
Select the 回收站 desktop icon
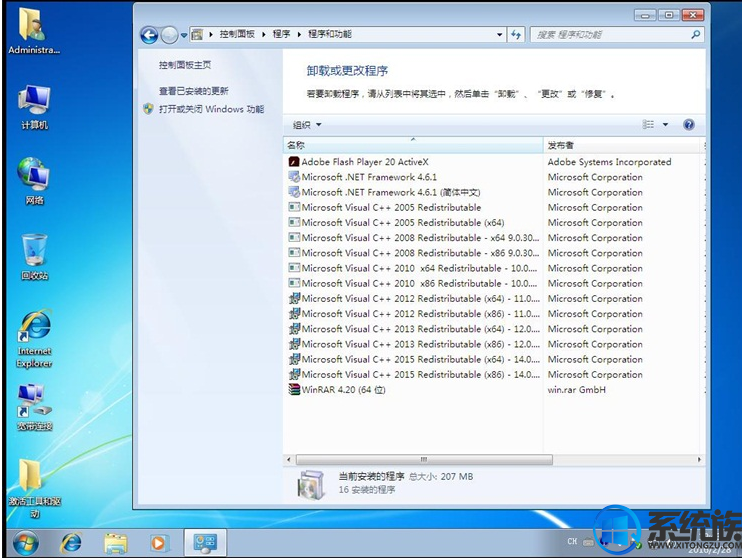(x=34, y=257)
